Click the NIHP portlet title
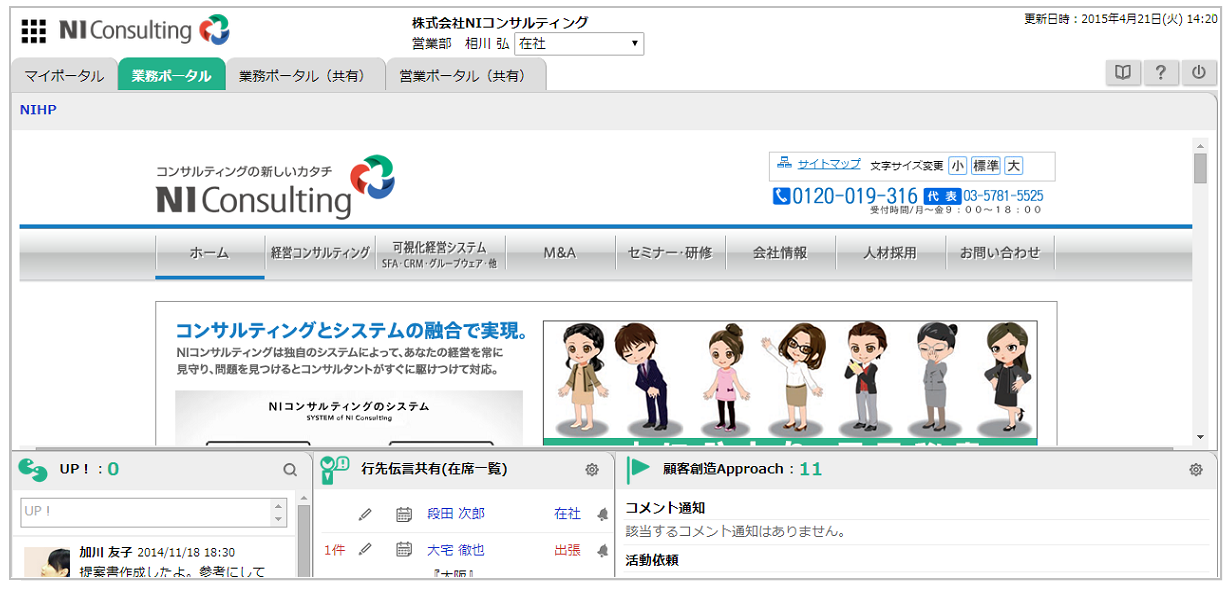1231x589 pixels. [38, 110]
